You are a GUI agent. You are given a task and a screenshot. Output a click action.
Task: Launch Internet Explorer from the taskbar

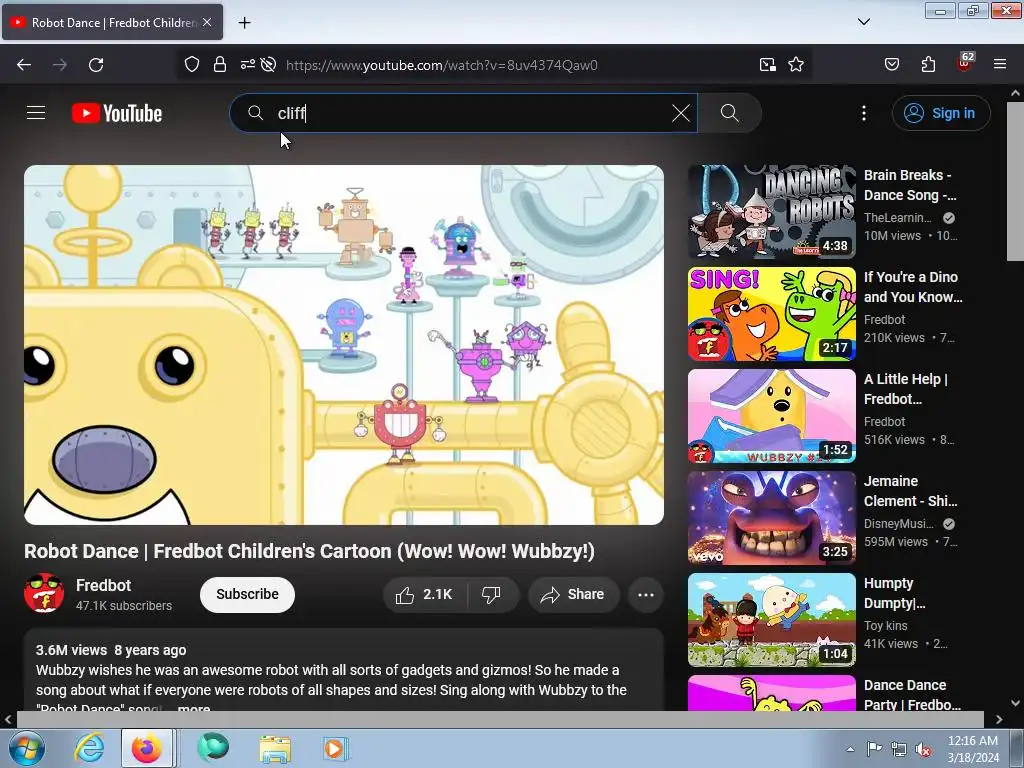[x=89, y=748]
